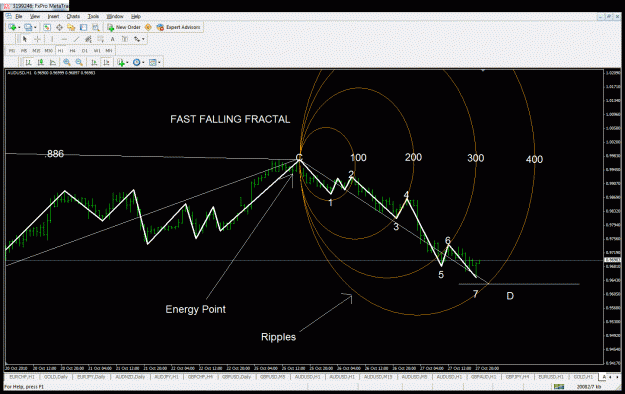
Task: Click connection status bars icon
Action: [x=559, y=387]
